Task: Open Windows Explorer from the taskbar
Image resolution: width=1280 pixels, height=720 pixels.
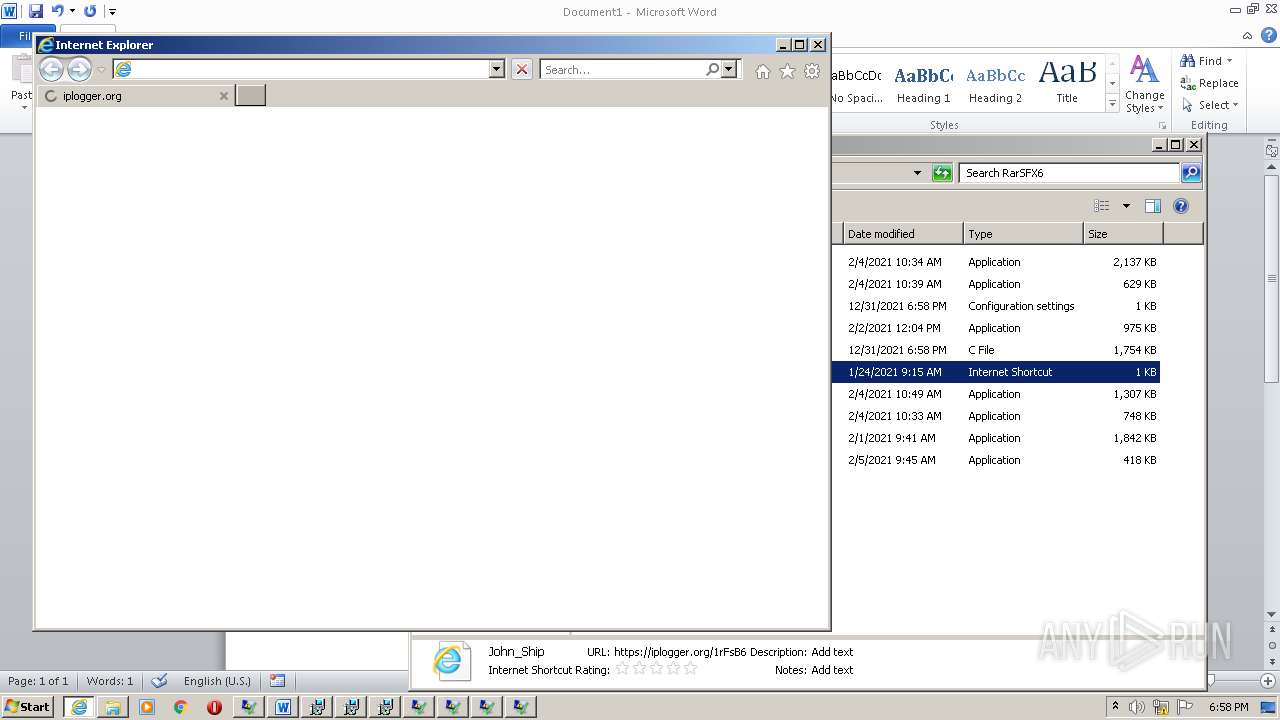Action: [x=113, y=707]
